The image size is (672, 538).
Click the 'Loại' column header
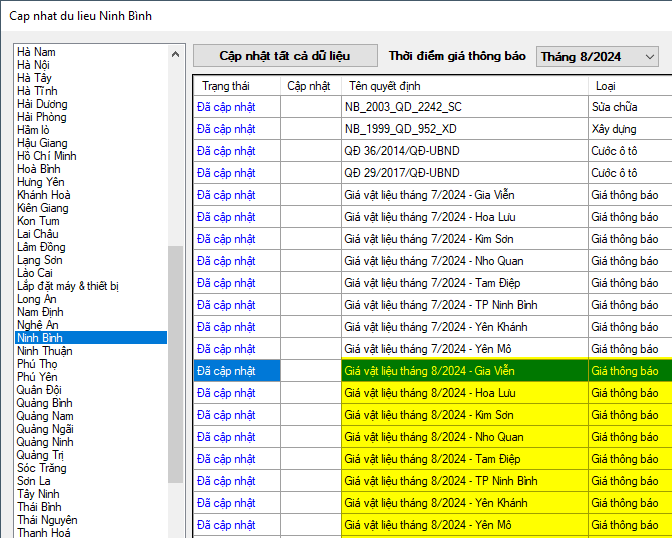click(605, 86)
